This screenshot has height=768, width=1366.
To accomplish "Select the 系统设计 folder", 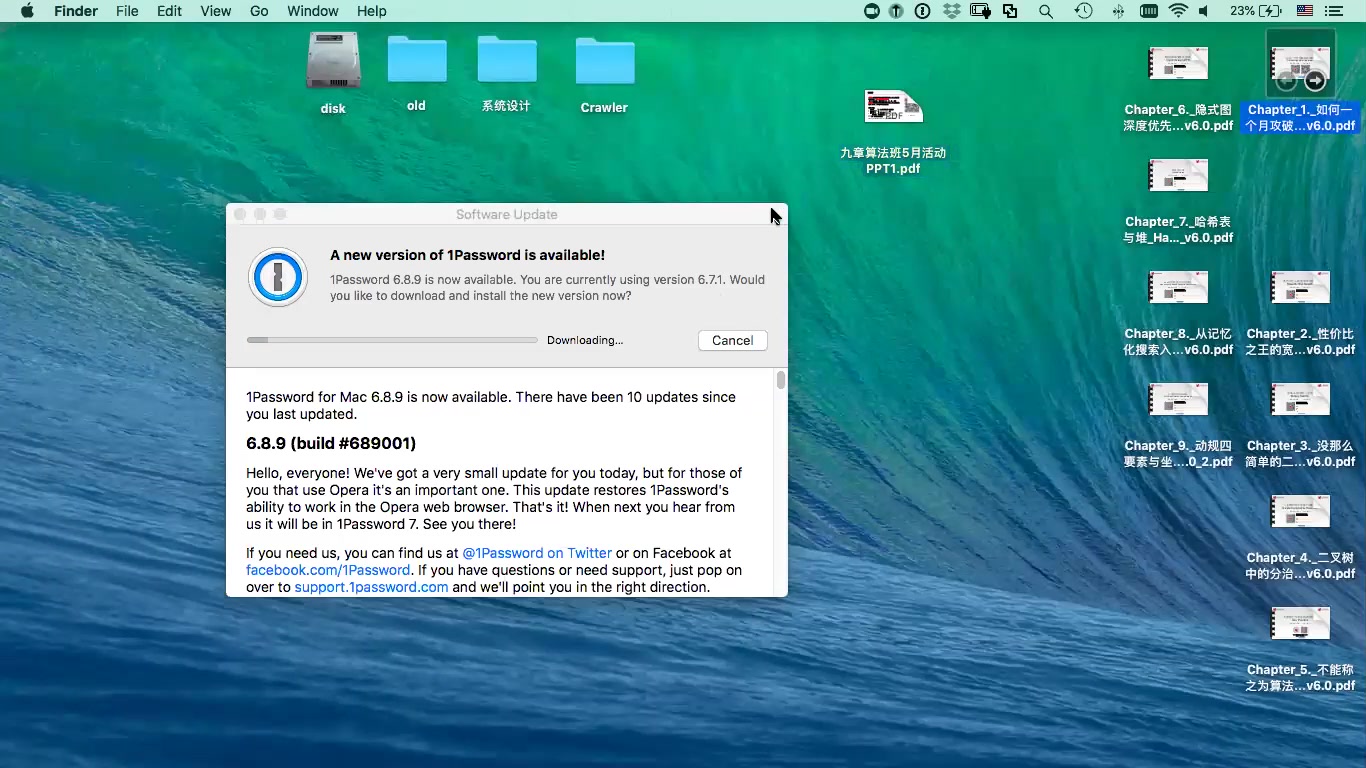I will pos(507,59).
